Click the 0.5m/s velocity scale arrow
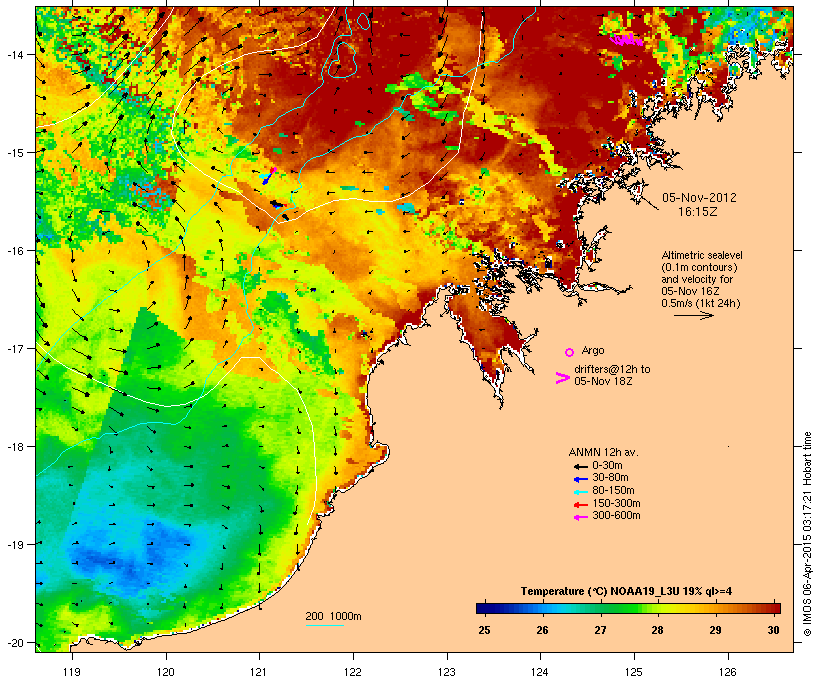This screenshot has height=680, width=820. [693, 315]
